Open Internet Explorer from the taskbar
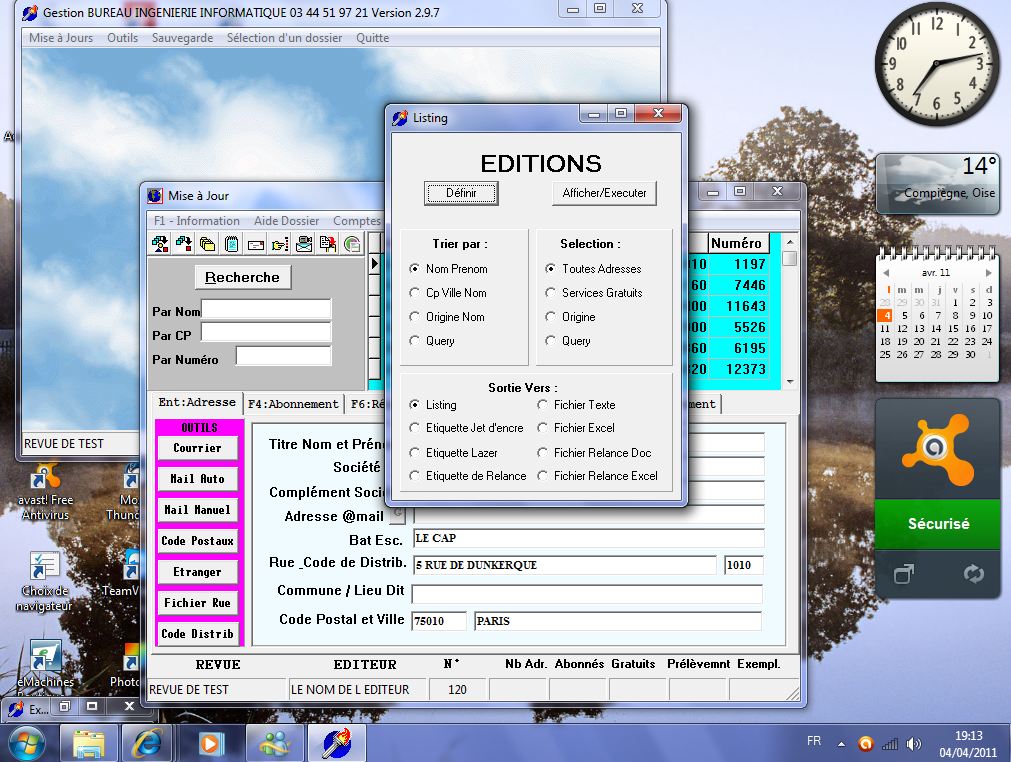Screen dimensions: 1011x762 (146, 743)
